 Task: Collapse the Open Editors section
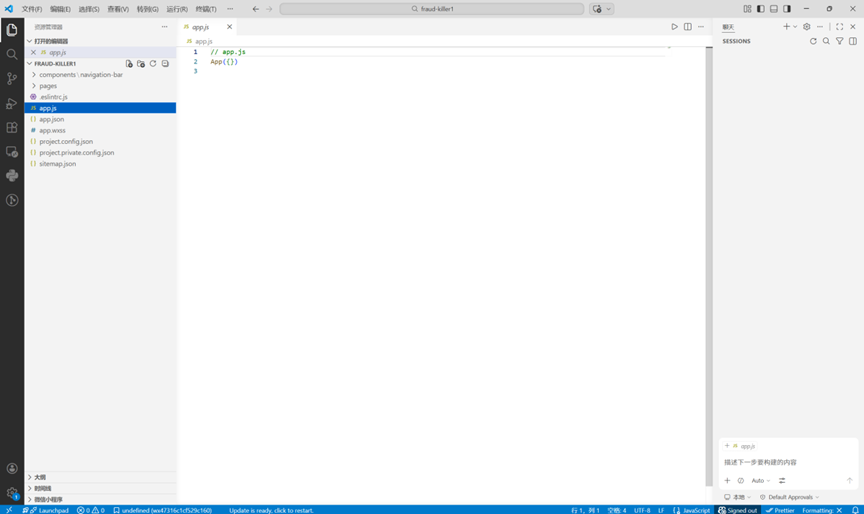tap(30, 41)
